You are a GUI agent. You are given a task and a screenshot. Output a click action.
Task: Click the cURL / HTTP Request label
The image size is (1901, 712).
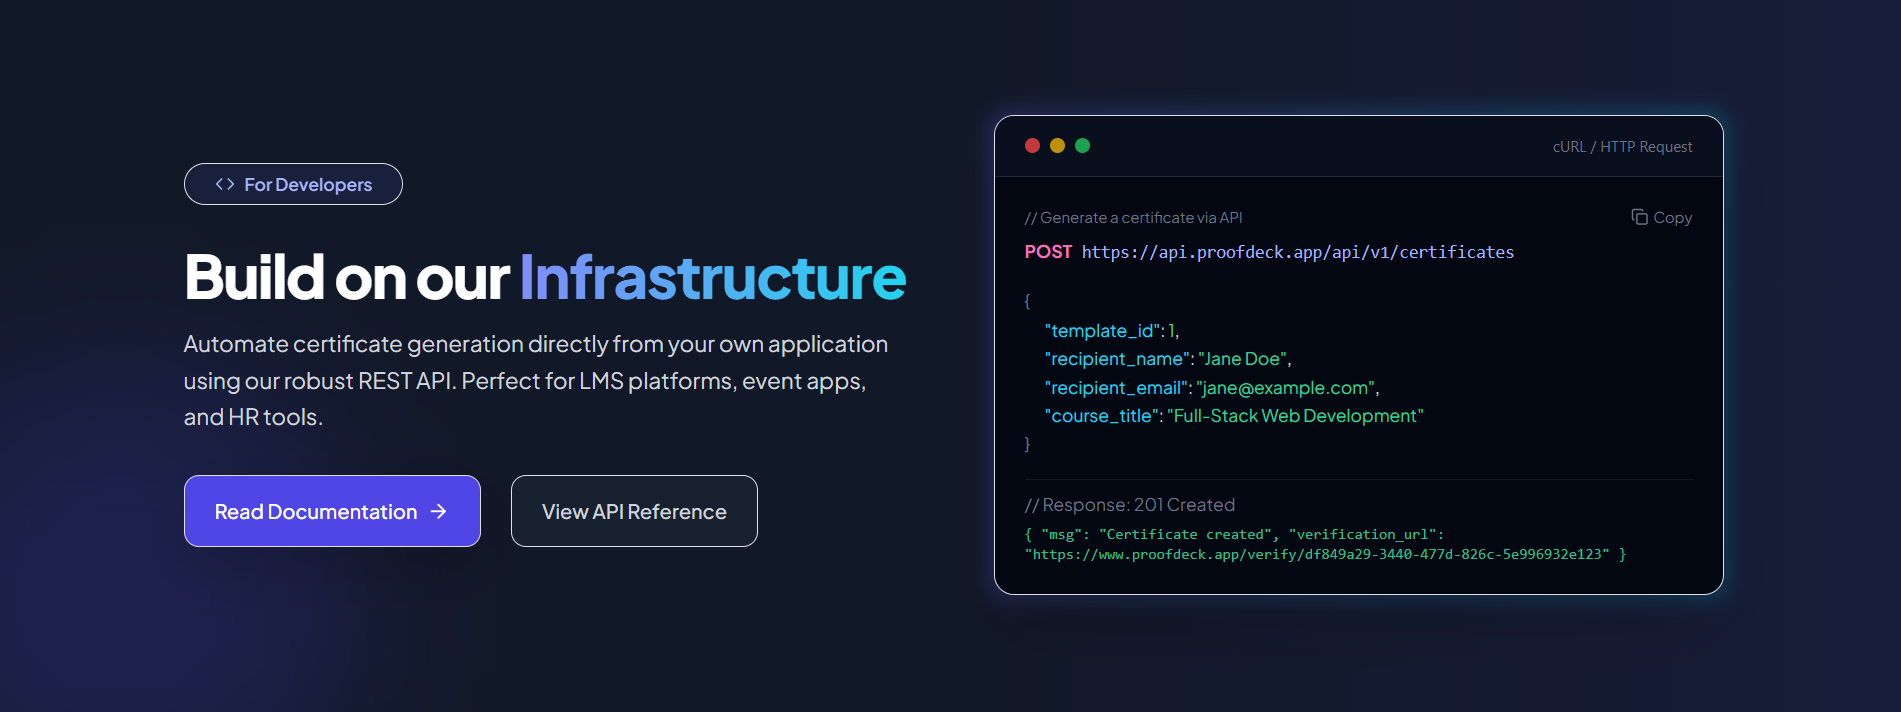coord(1622,147)
